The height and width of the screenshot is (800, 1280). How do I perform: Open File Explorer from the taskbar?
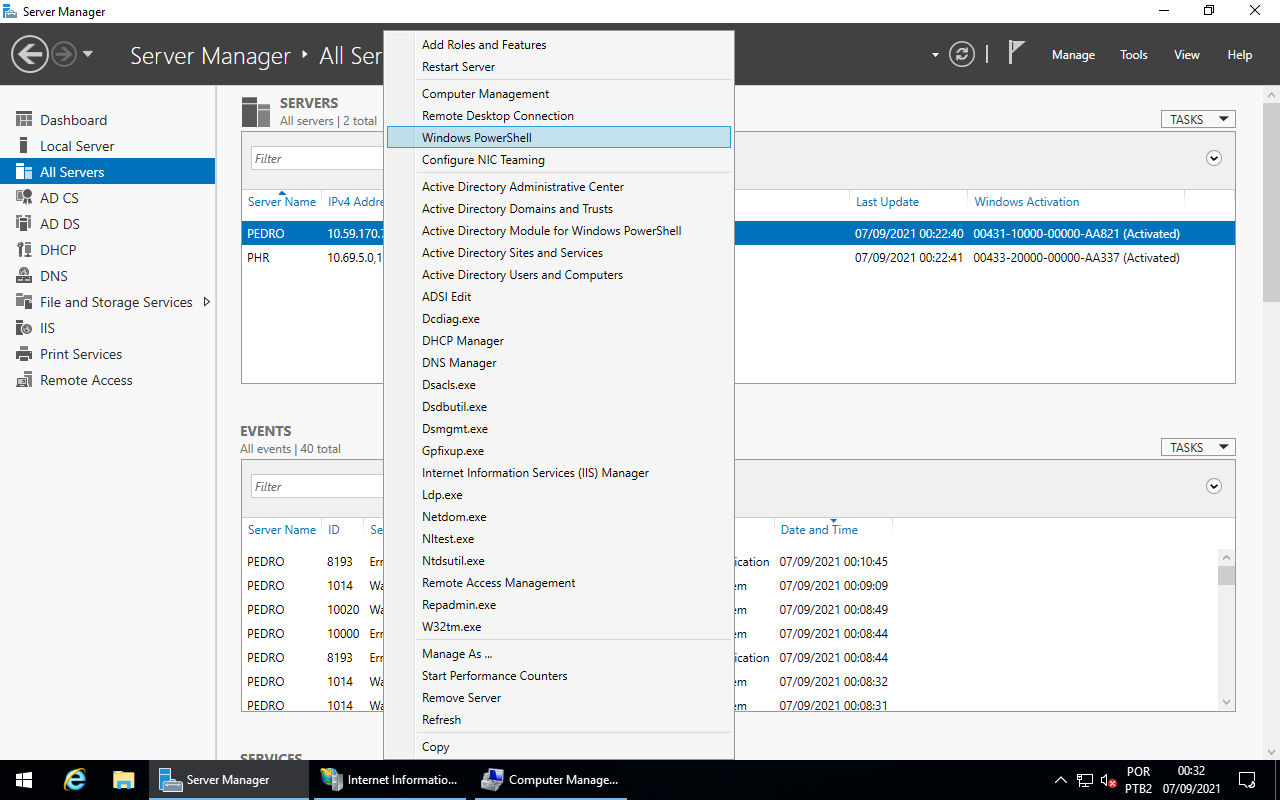pyautogui.click(x=123, y=779)
